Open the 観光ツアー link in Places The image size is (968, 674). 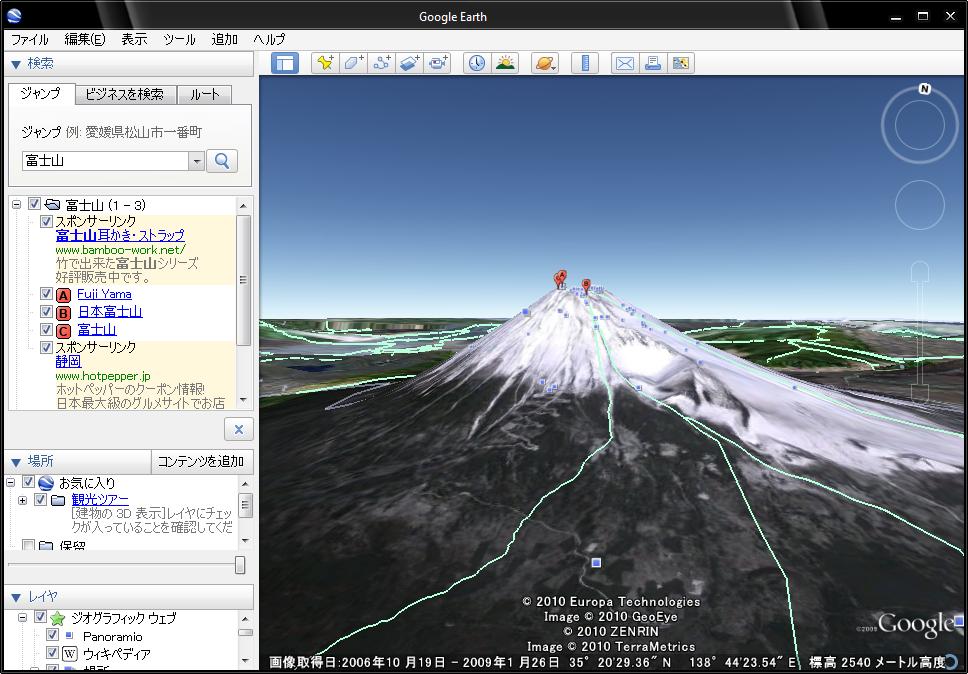(100, 499)
